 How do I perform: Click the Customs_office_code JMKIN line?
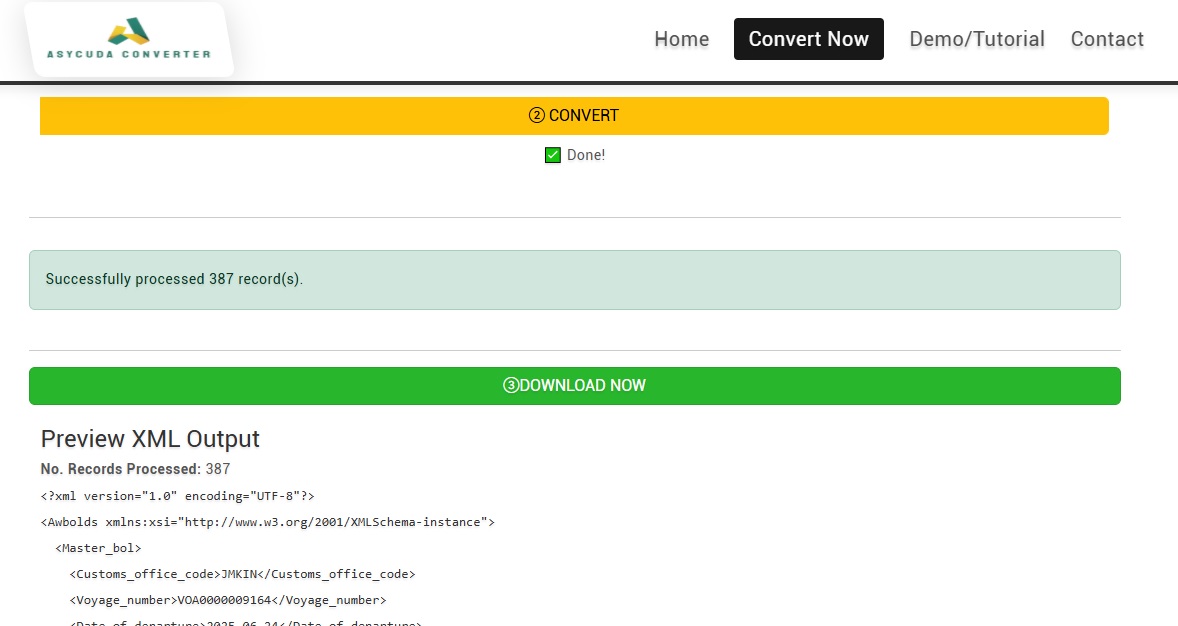(242, 574)
